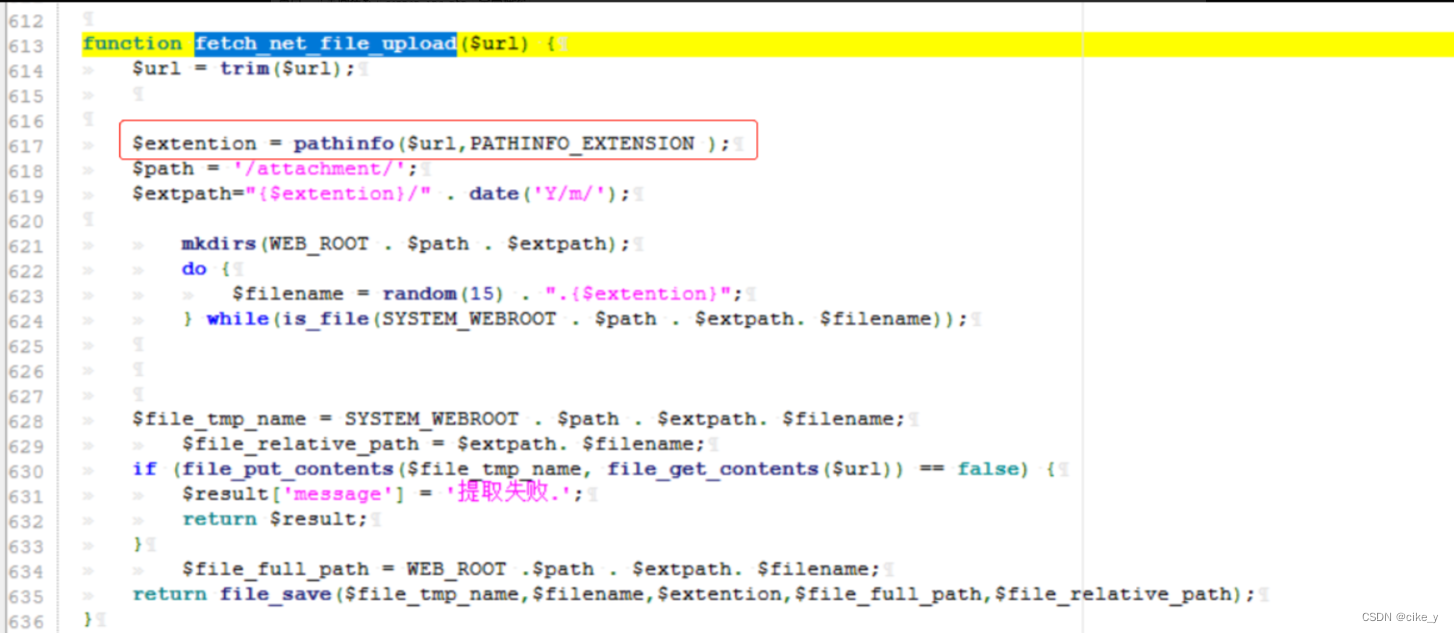Click line number 615 in the gutter
The image size is (1454, 633).
click(x=26, y=96)
